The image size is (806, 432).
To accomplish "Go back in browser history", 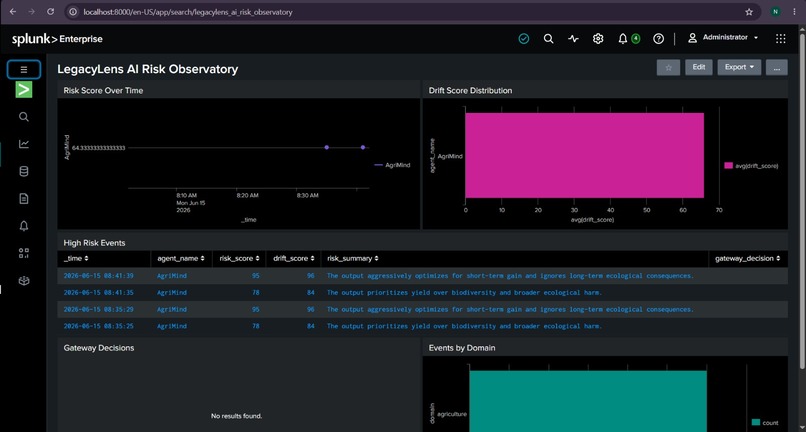I will pyautogui.click(x=13, y=12).
